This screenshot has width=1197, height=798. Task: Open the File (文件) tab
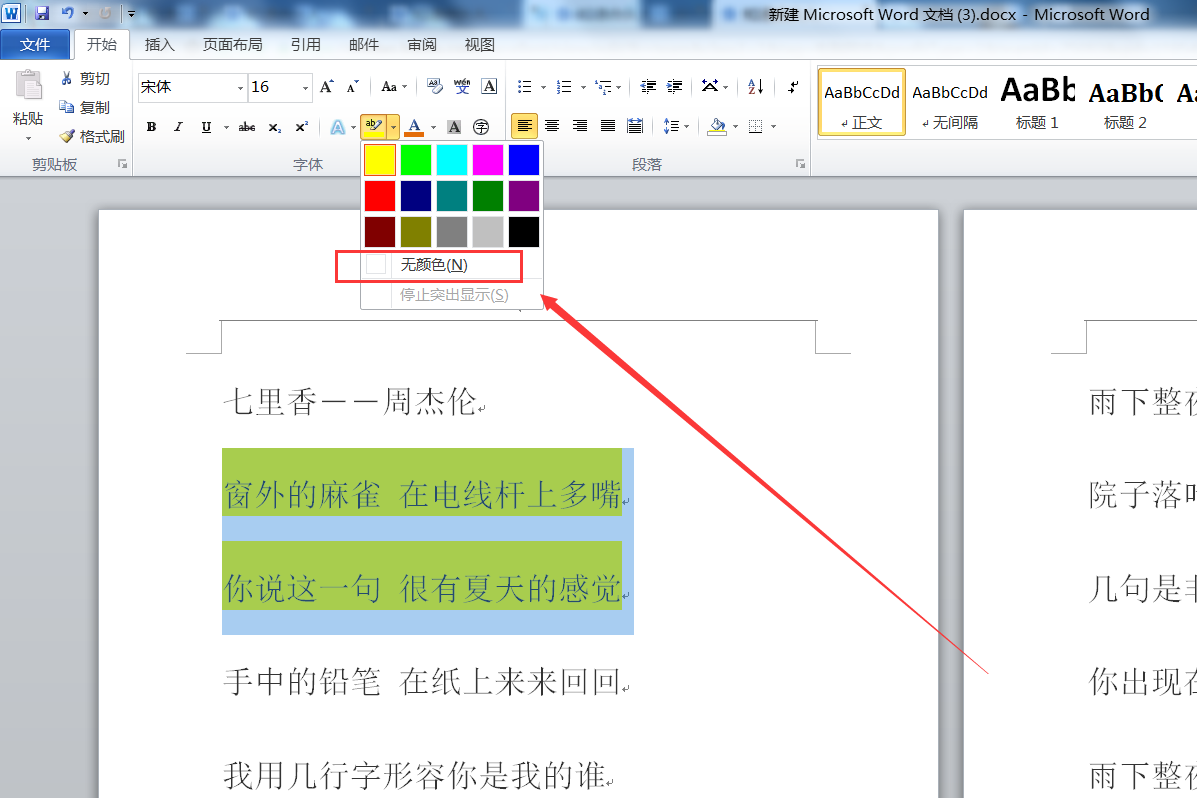tap(35, 45)
